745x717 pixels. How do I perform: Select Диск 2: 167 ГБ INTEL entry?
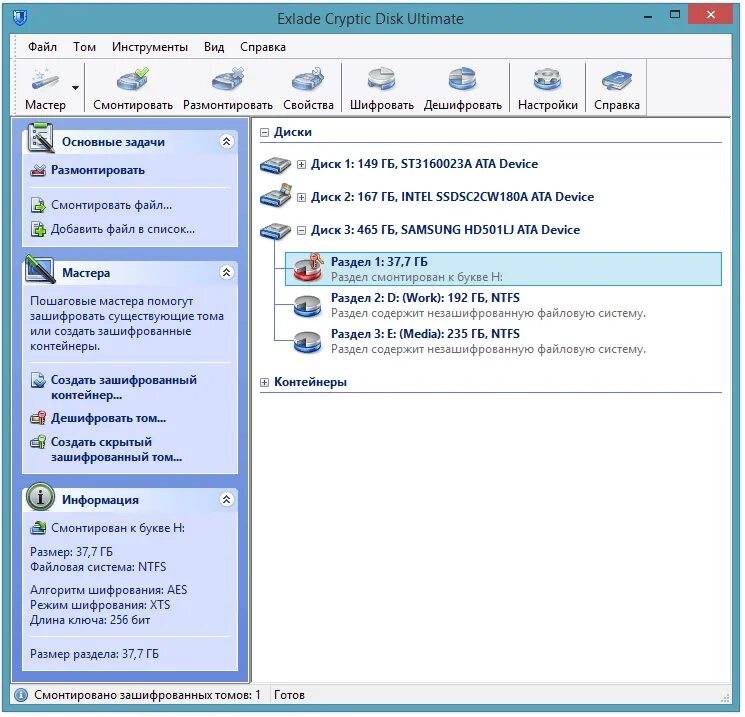pos(452,197)
